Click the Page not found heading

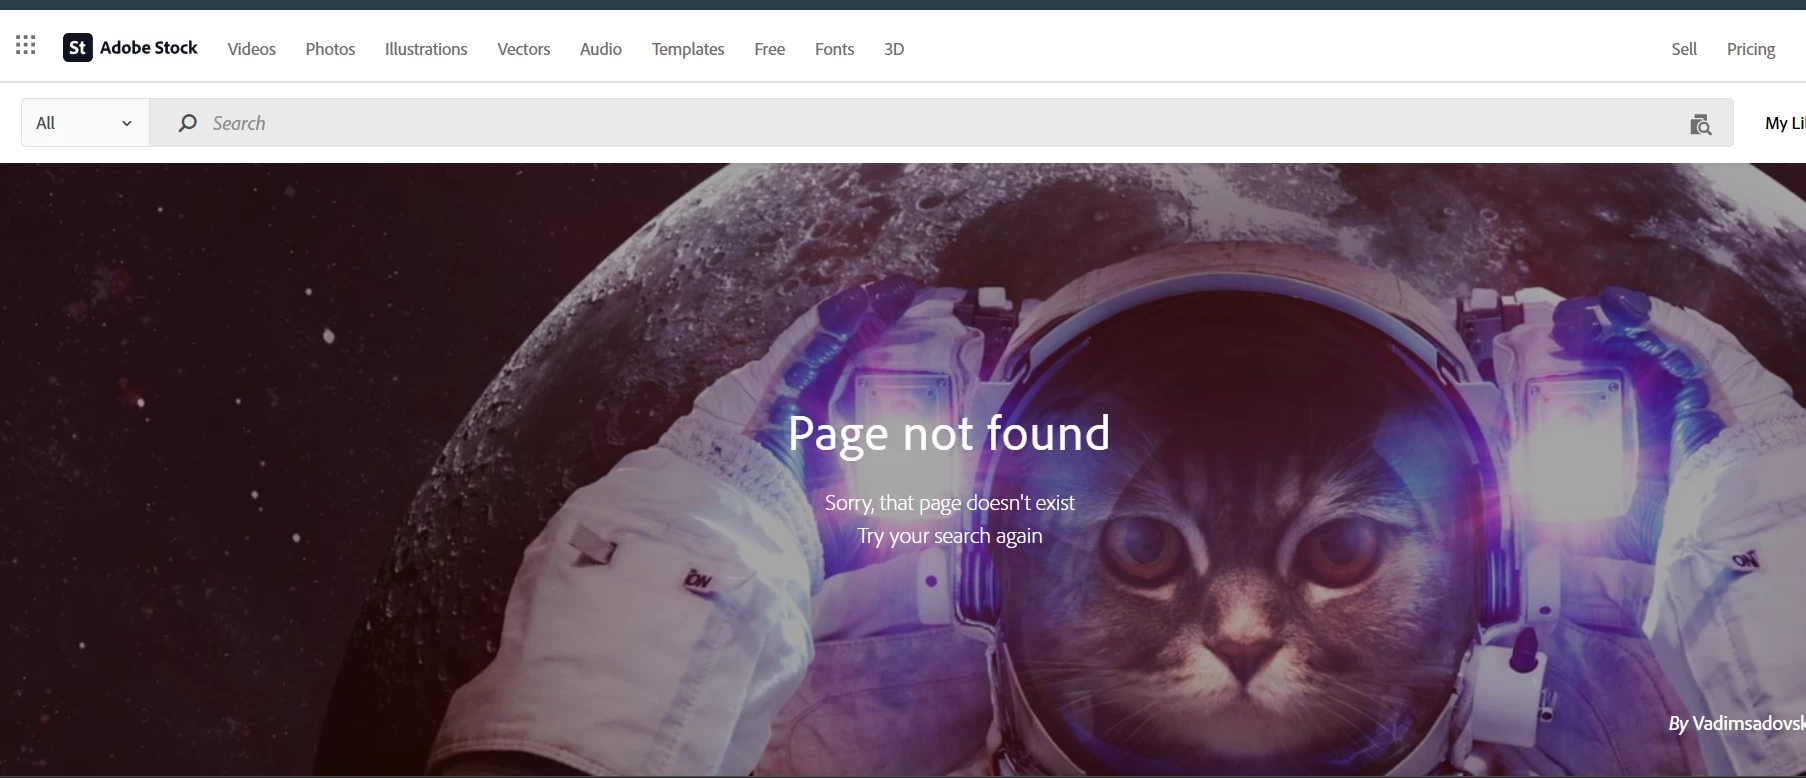tap(949, 434)
